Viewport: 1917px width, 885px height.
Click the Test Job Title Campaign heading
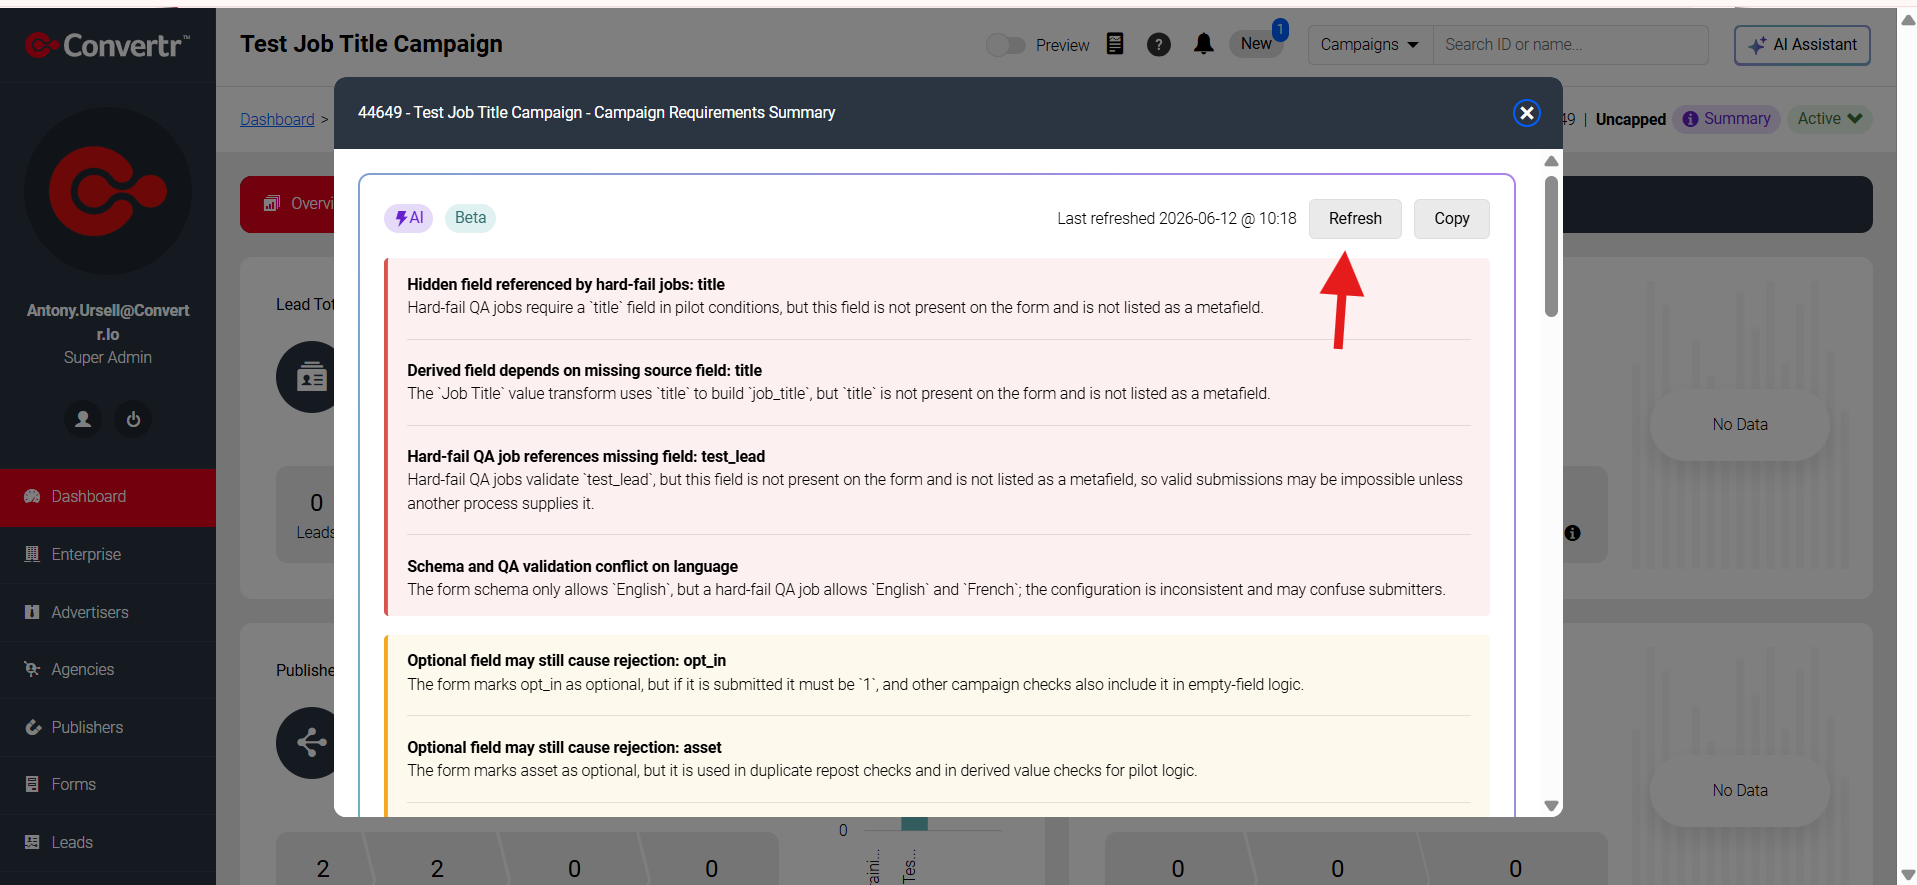[371, 45]
